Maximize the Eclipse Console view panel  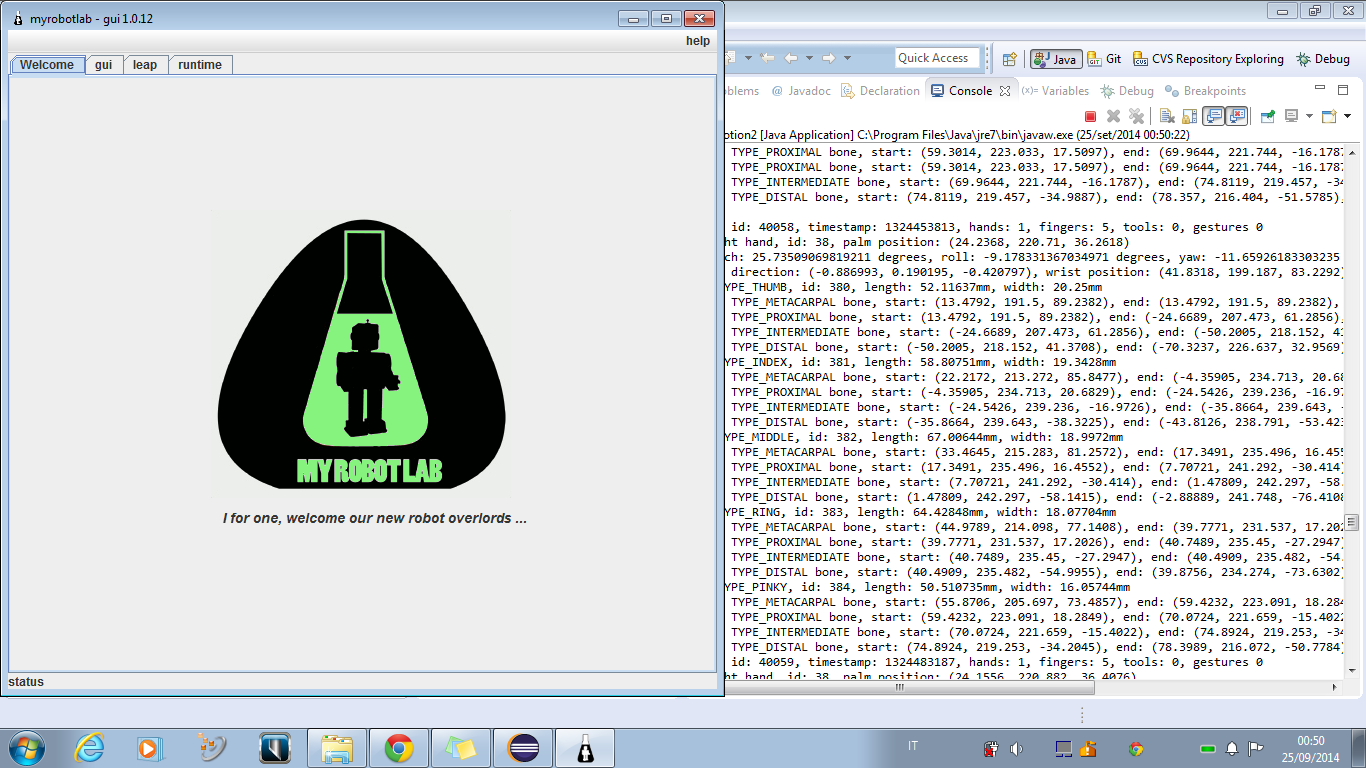[x=1342, y=89]
